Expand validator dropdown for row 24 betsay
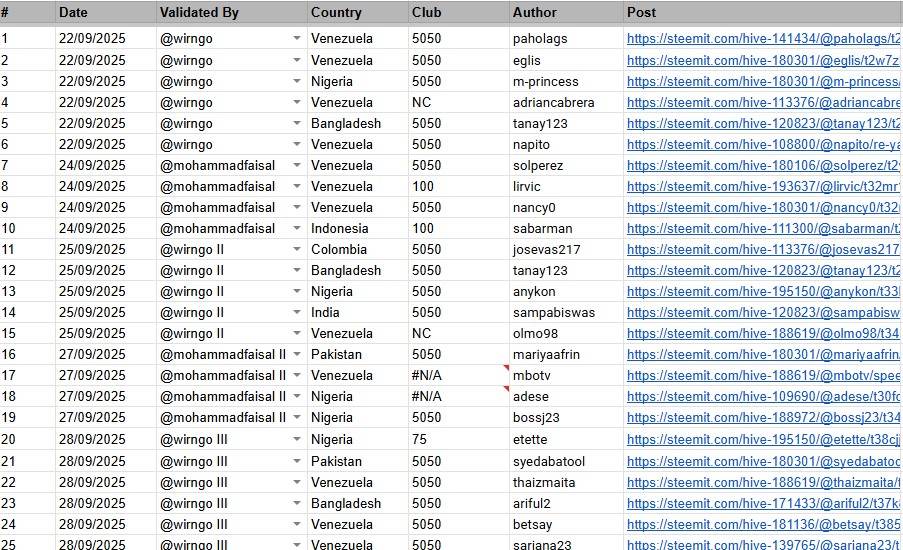 pyautogui.click(x=297, y=525)
